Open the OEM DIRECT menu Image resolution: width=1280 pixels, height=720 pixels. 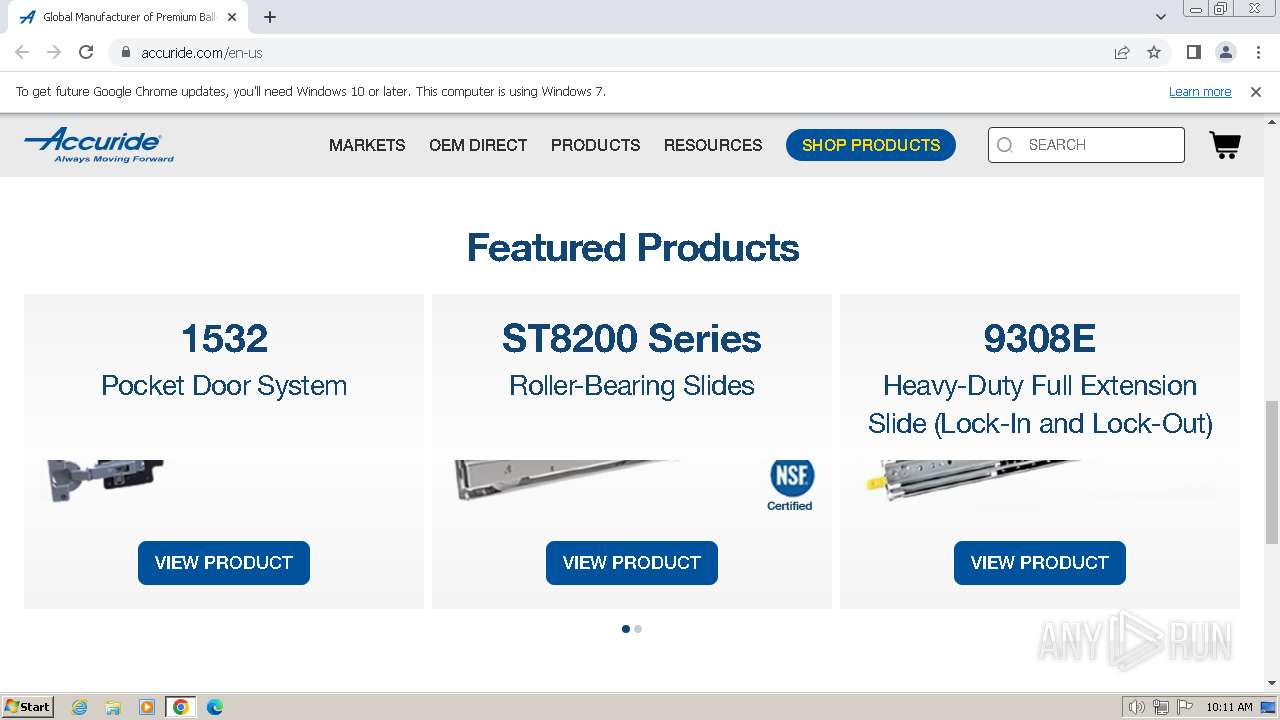click(x=478, y=145)
